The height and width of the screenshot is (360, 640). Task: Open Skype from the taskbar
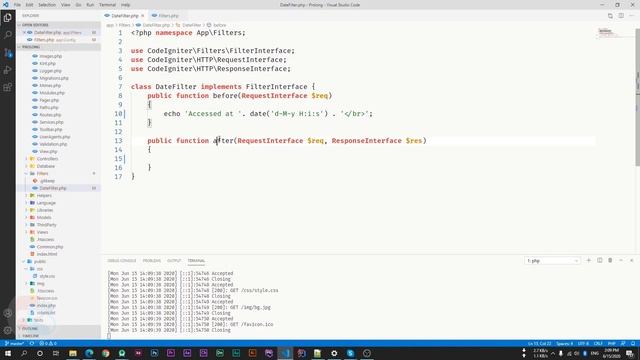(x=350, y=353)
